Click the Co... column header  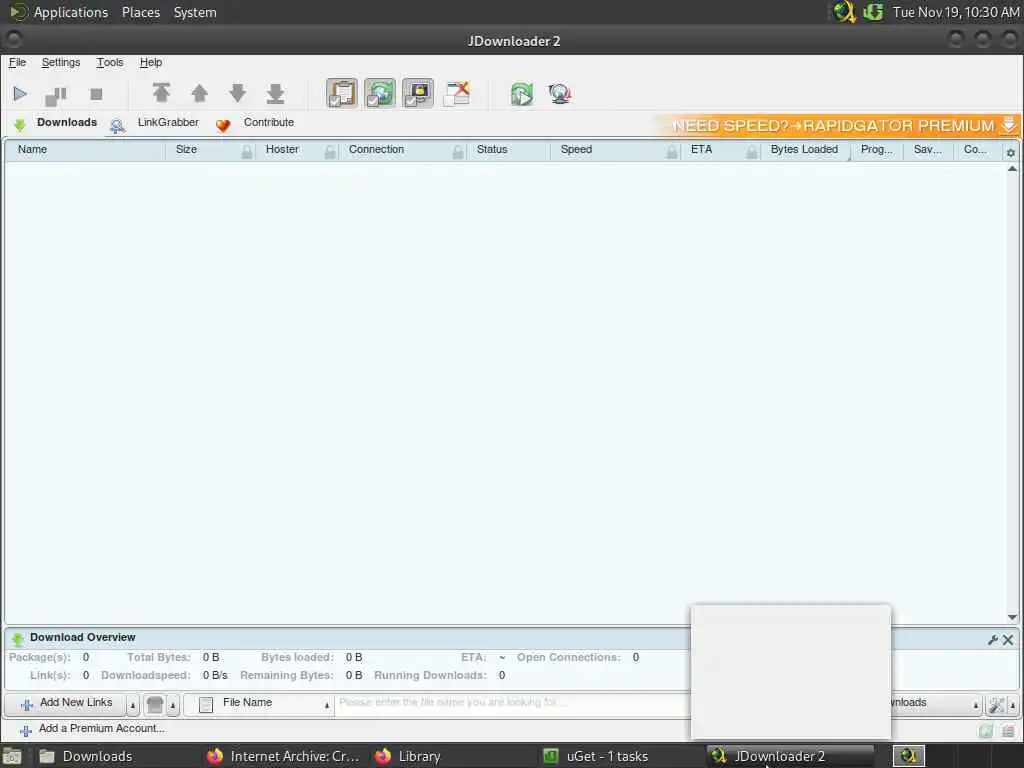(976, 150)
